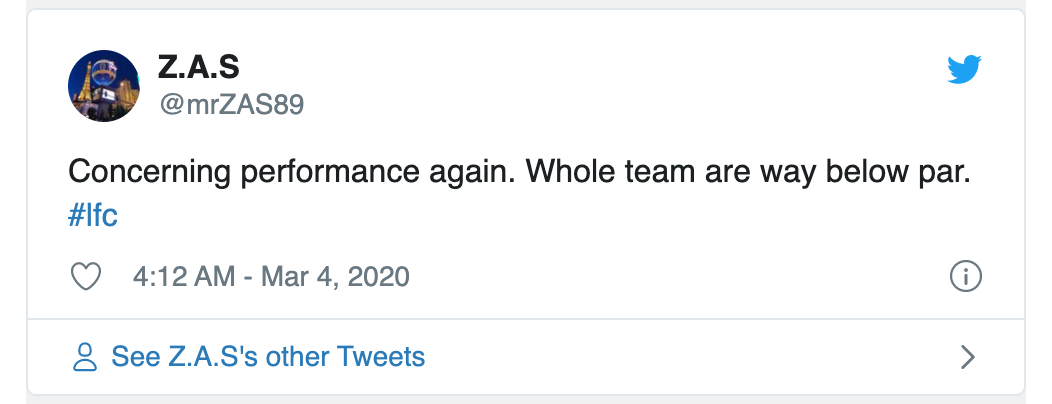Expand with the right chevron arrow
This screenshot has width=1052, height=404.
967,356
